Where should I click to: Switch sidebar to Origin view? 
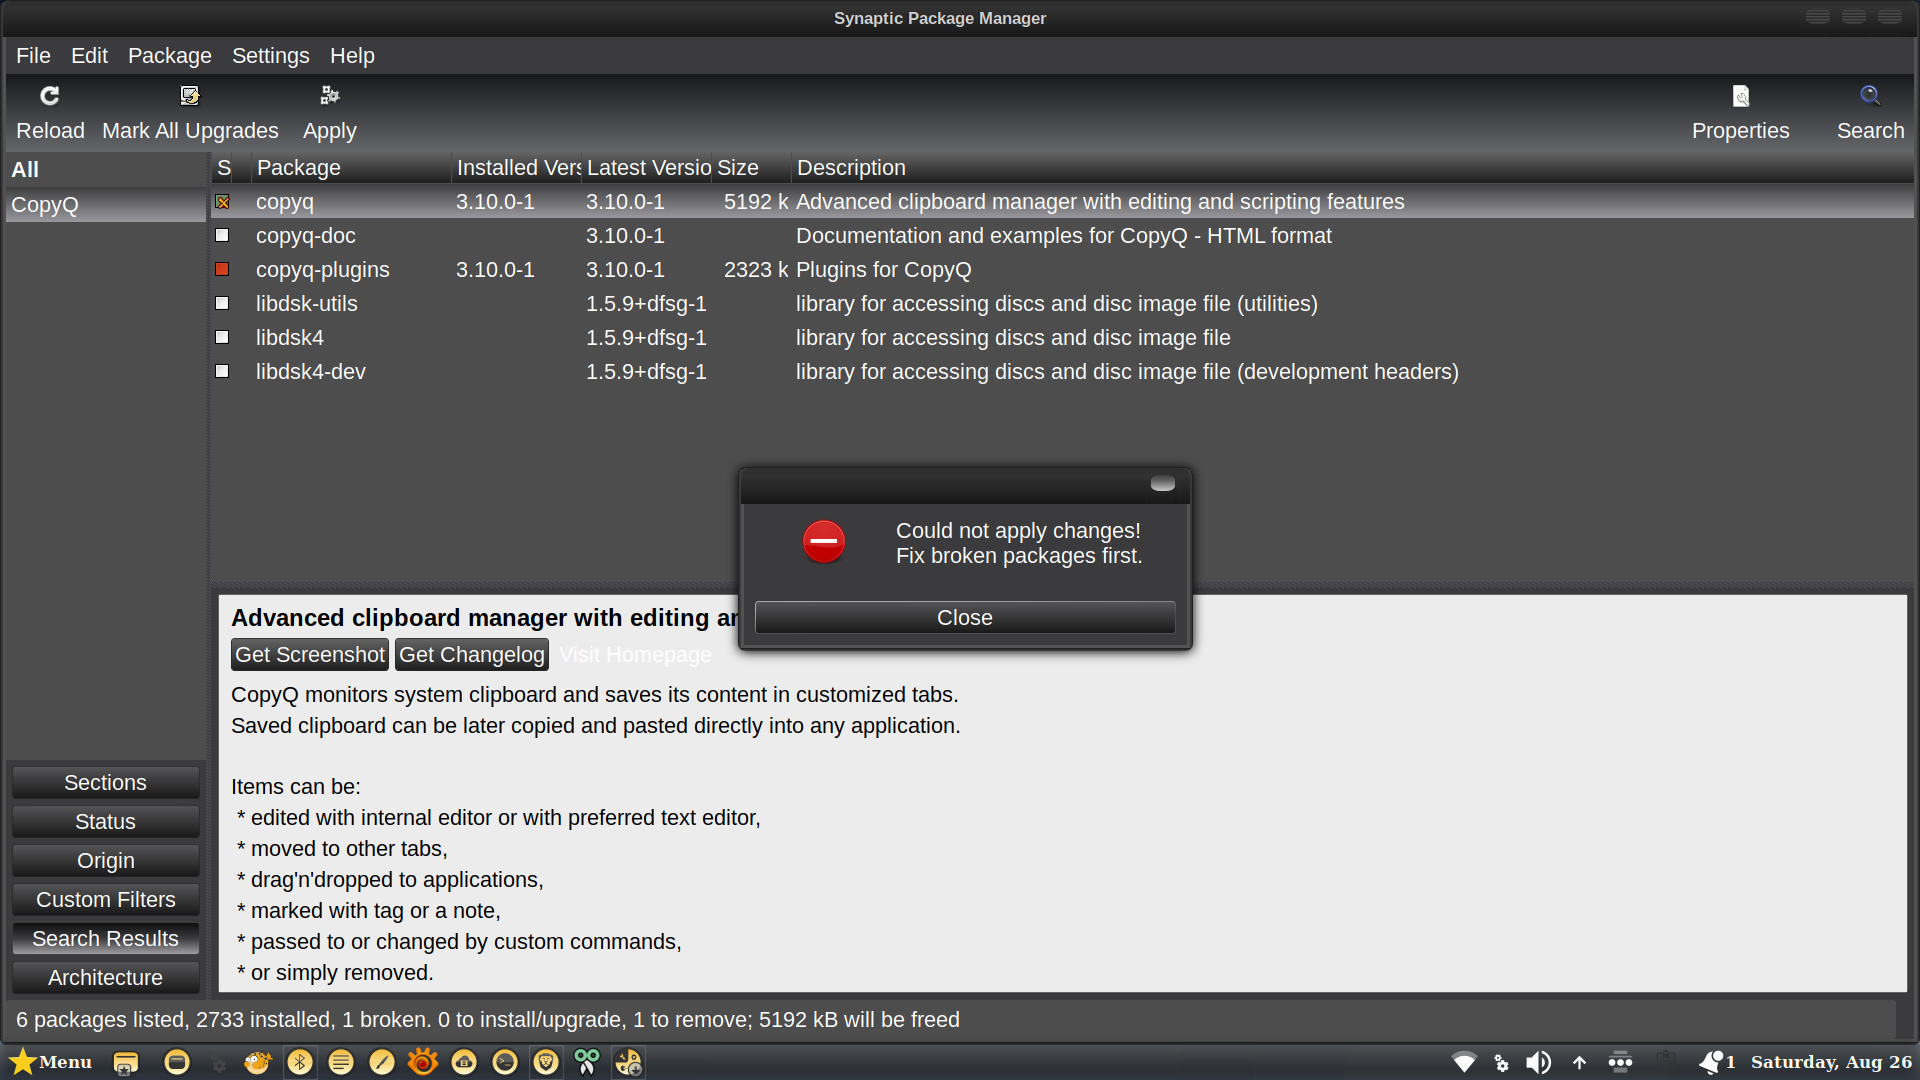coord(105,861)
